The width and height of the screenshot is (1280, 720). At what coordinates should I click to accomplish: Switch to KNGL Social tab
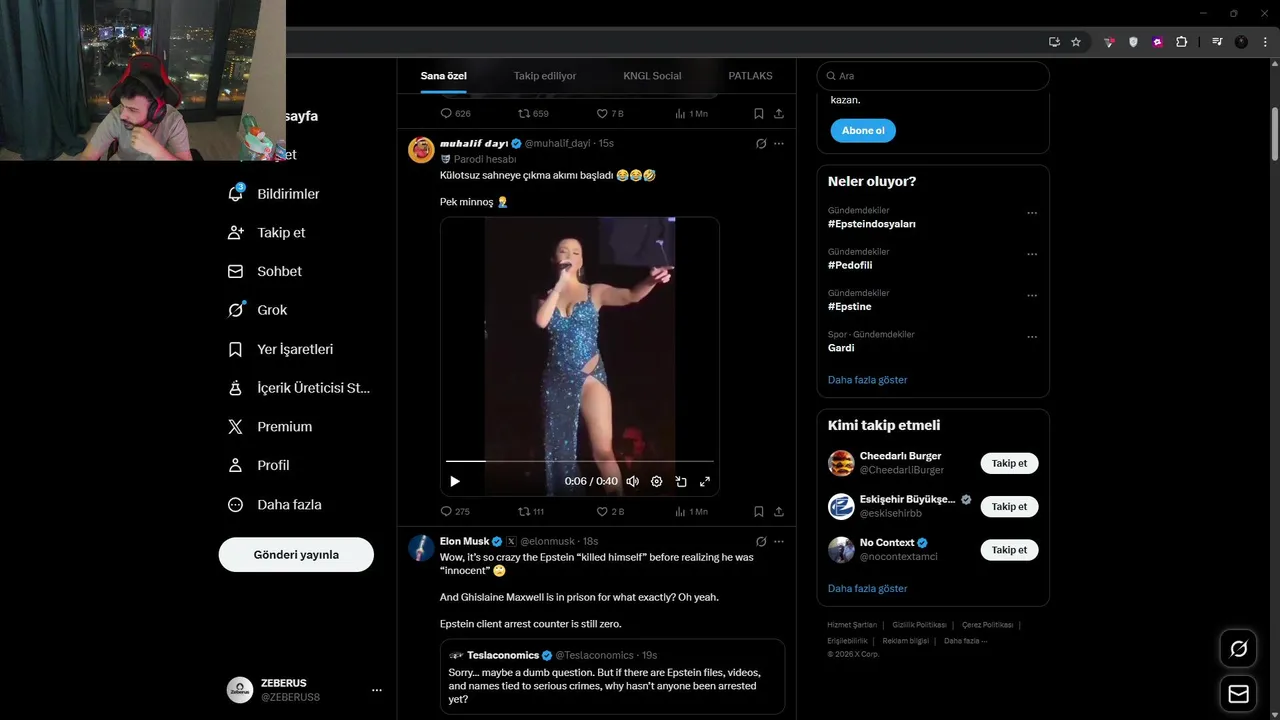652,76
